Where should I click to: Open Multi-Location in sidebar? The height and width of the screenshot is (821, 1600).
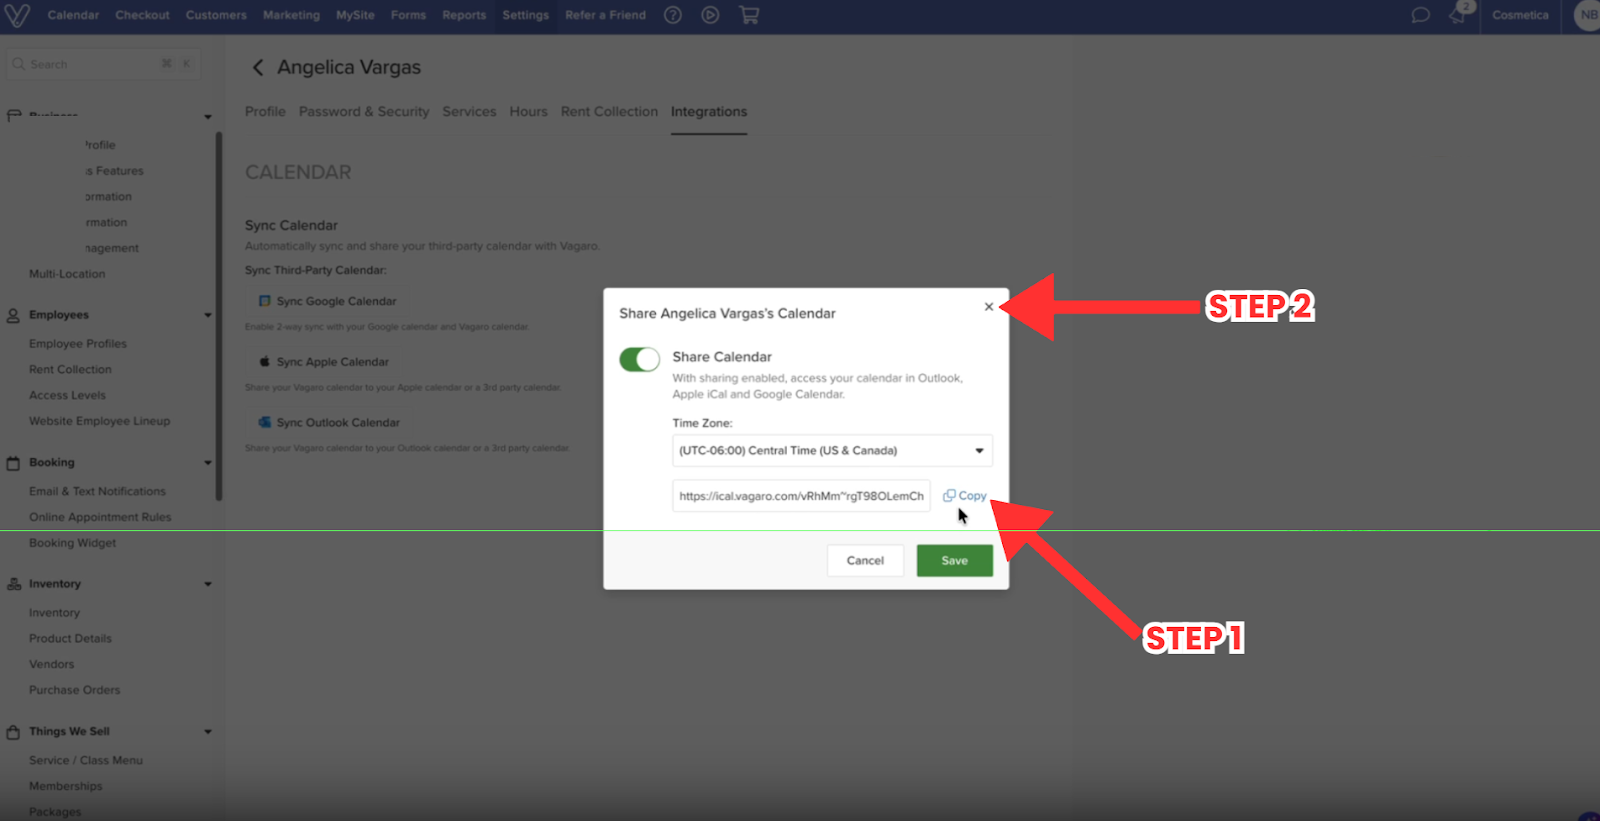click(67, 274)
